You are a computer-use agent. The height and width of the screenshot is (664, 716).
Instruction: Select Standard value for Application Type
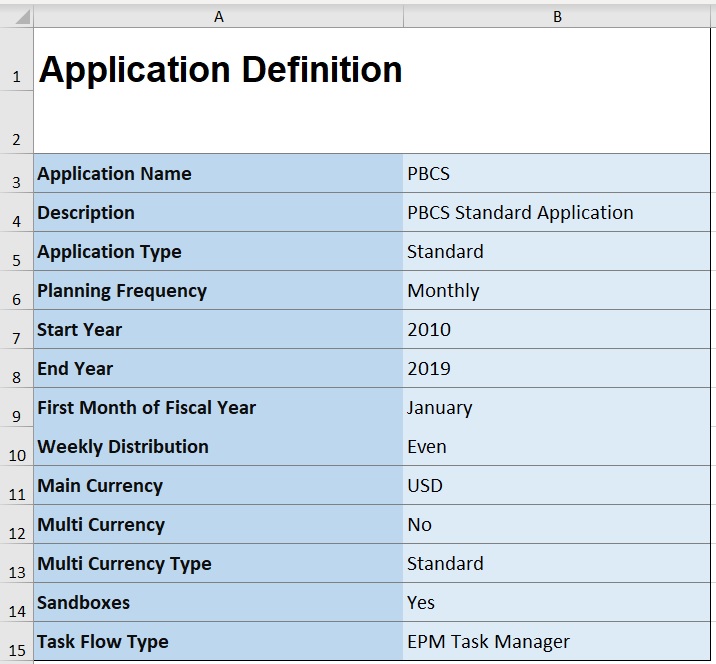click(557, 251)
